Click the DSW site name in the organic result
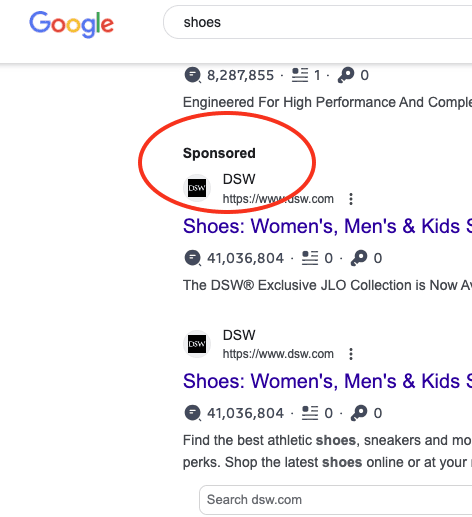 point(239,335)
